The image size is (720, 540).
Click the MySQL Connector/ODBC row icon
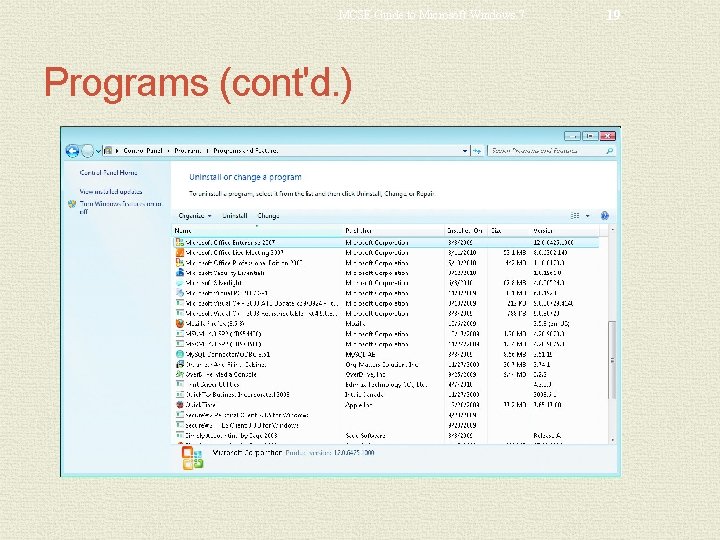pos(180,354)
